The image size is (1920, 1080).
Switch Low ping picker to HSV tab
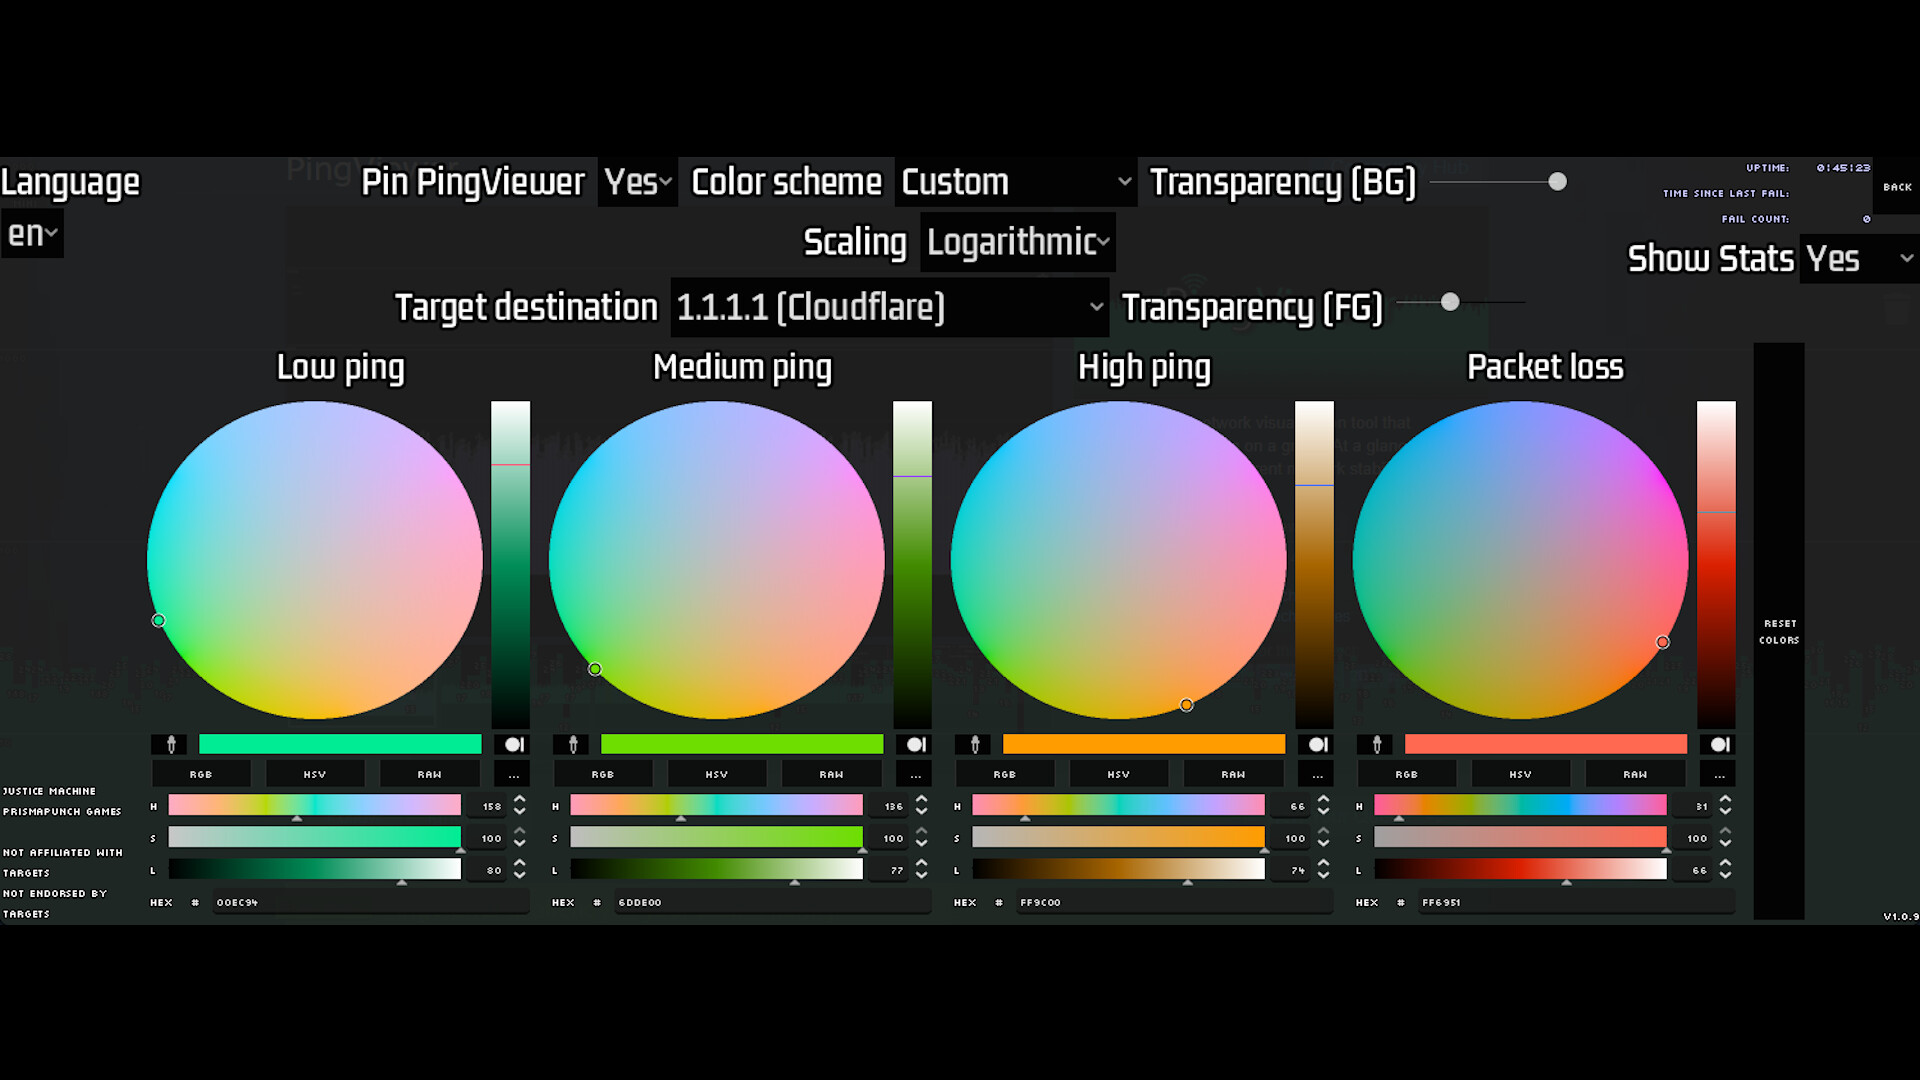coord(315,774)
